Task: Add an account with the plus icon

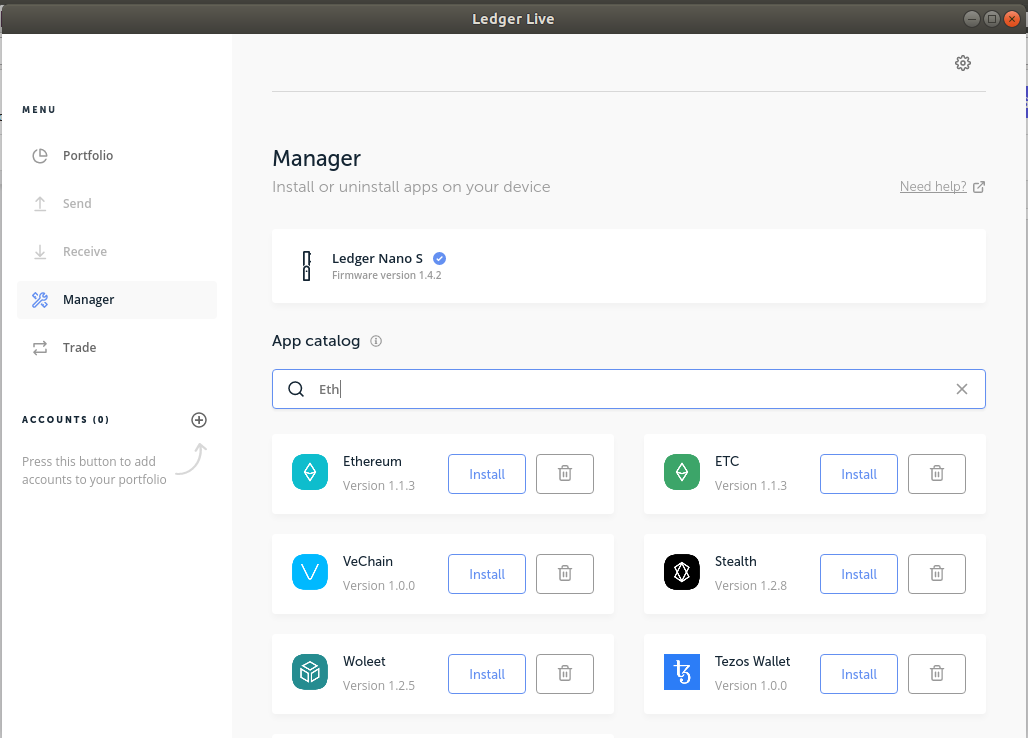Action: click(199, 420)
